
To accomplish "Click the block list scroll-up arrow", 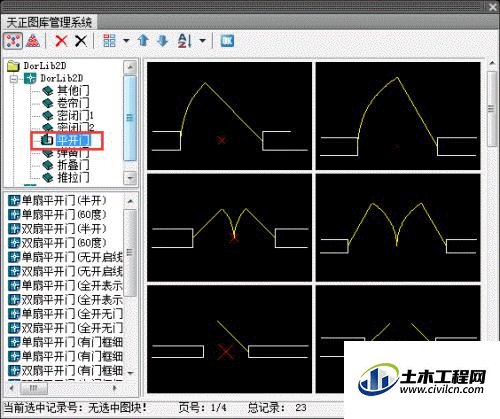I will click(130, 201).
